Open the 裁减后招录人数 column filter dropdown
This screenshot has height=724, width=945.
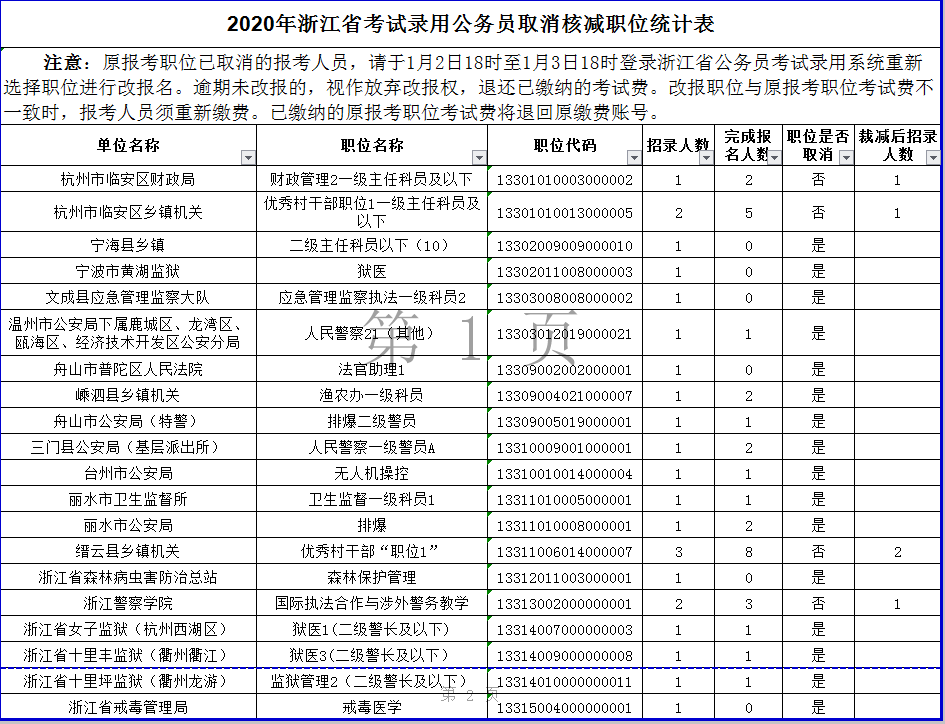933,158
